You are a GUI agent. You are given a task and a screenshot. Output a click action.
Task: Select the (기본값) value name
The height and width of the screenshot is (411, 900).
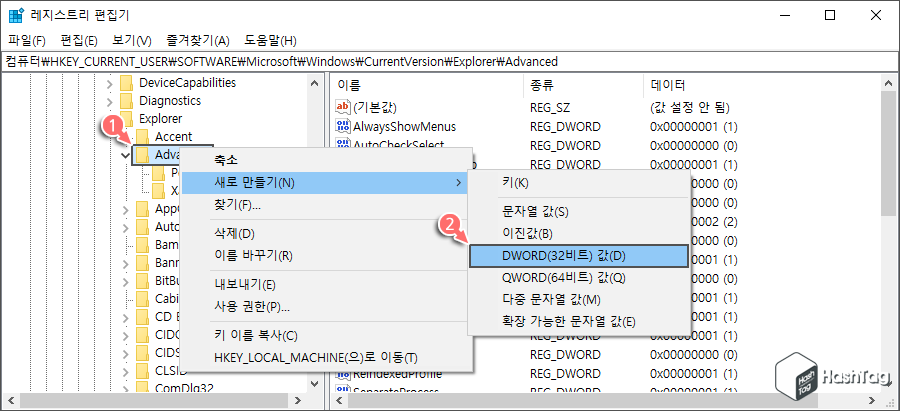pyautogui.click(x=375, y=107)
